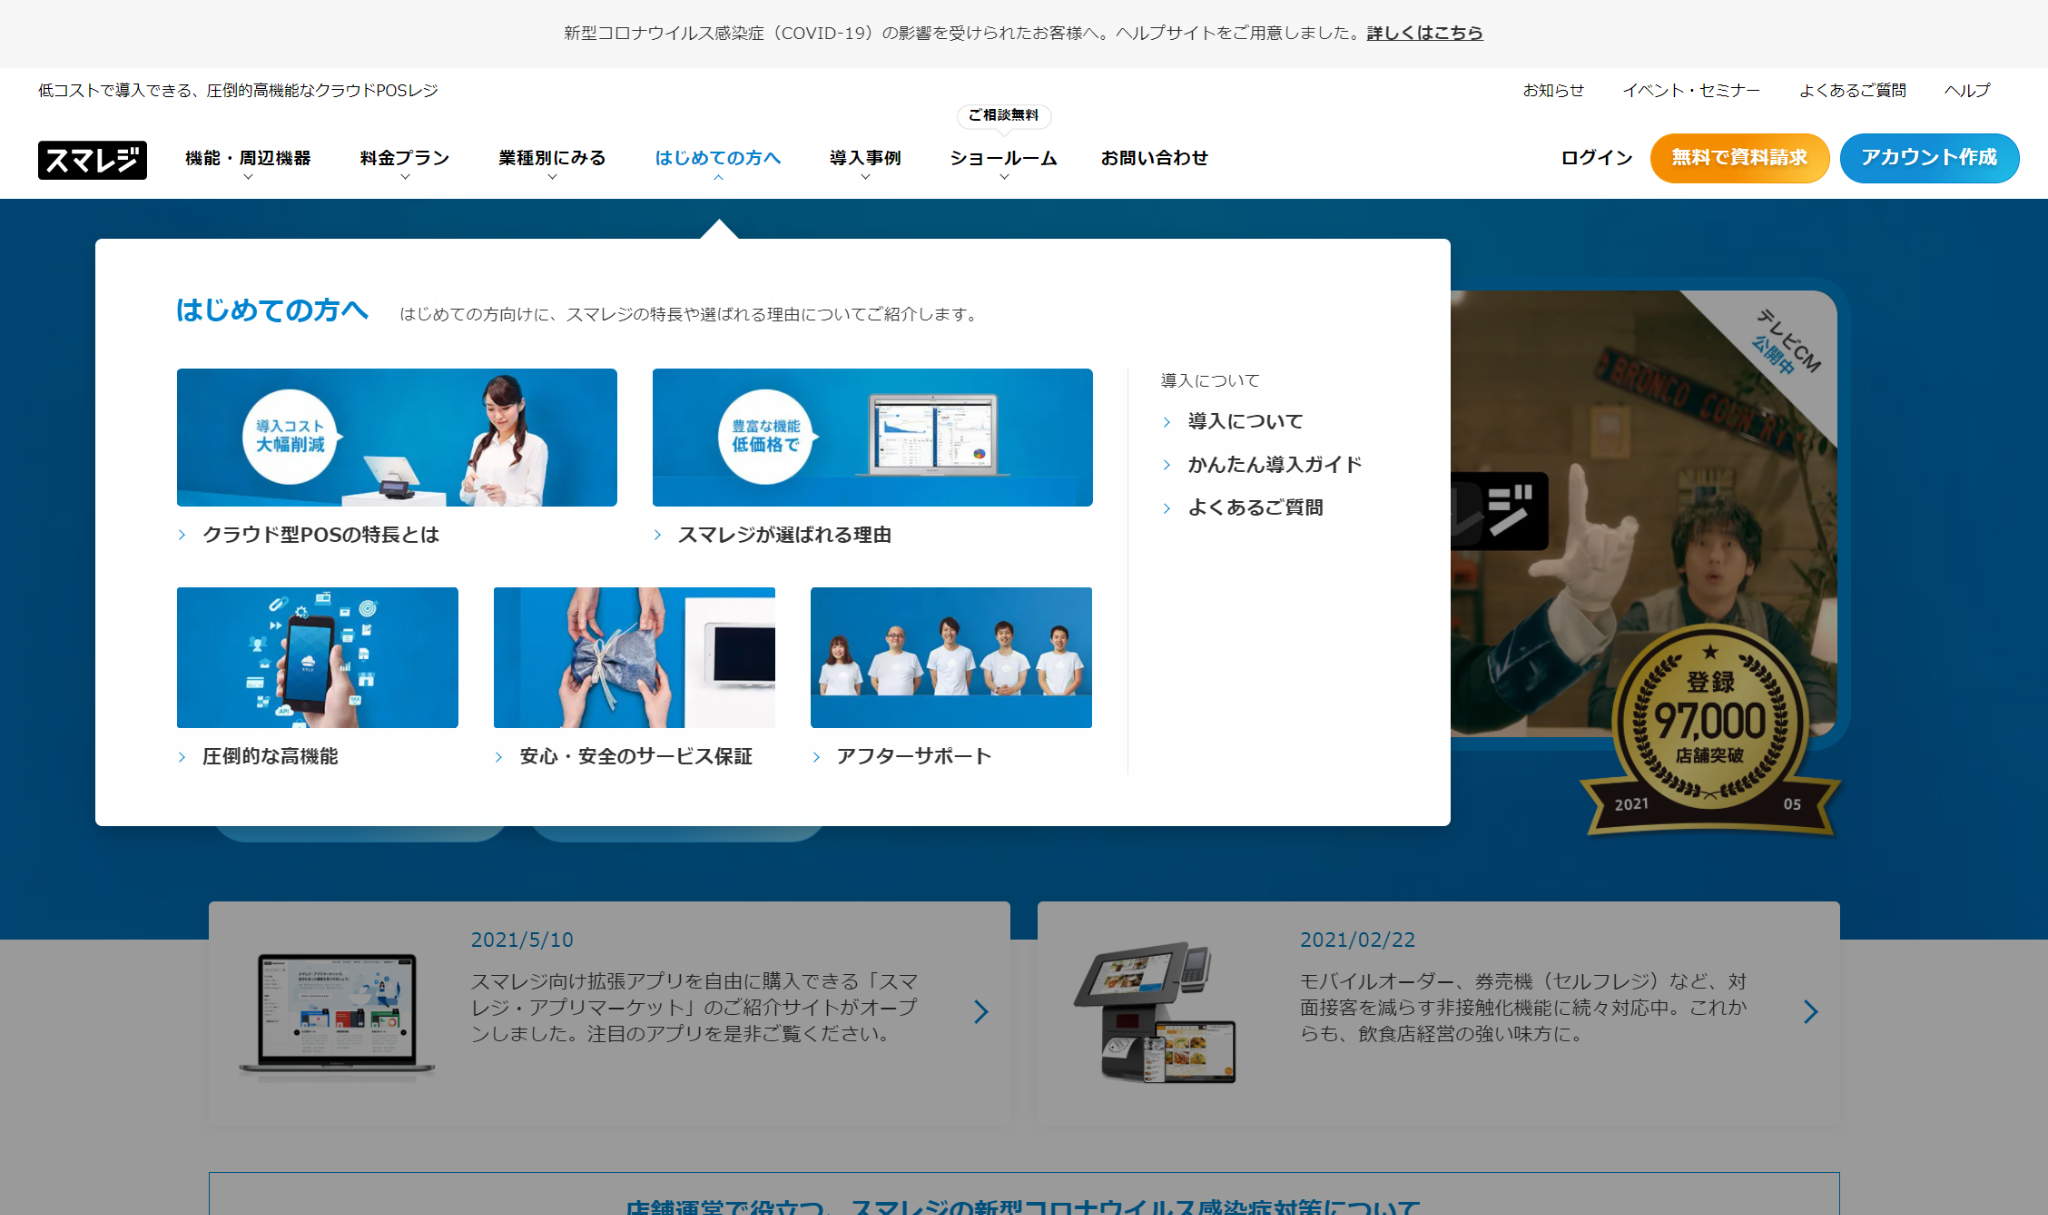Open よくあるご質問 in top bar
The height and width of the screenshot is (1215, 2048).
pyautogui.click(x=1852, y=90)
